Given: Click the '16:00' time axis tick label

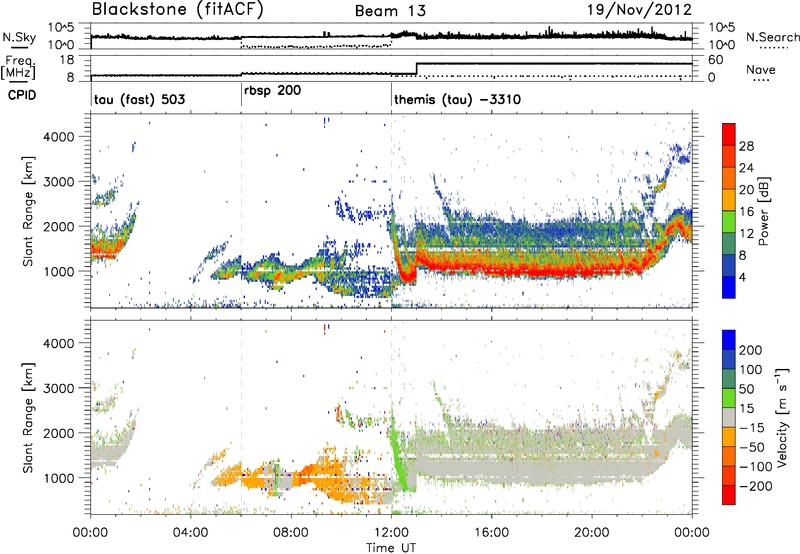Looking at the screenshot, I should 491,533.
